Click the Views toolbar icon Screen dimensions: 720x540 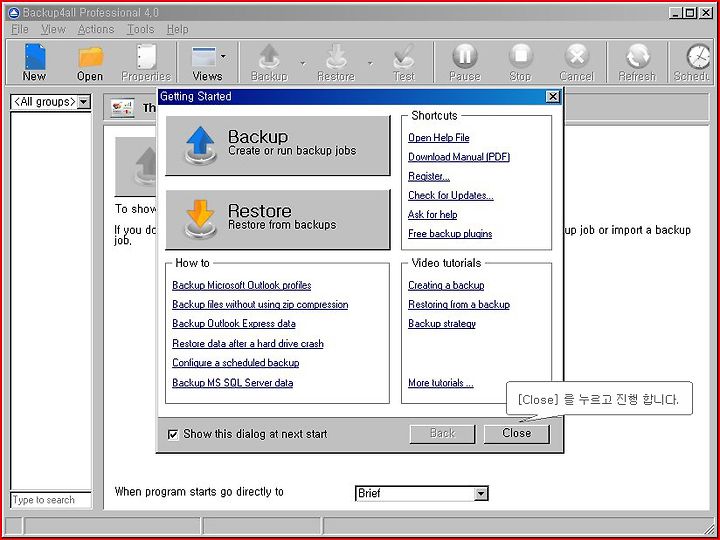(204, 57)
